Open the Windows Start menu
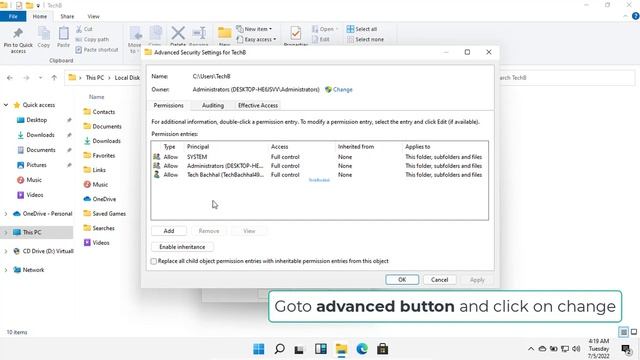The image size is (640, 360). [x=259, y=349]
